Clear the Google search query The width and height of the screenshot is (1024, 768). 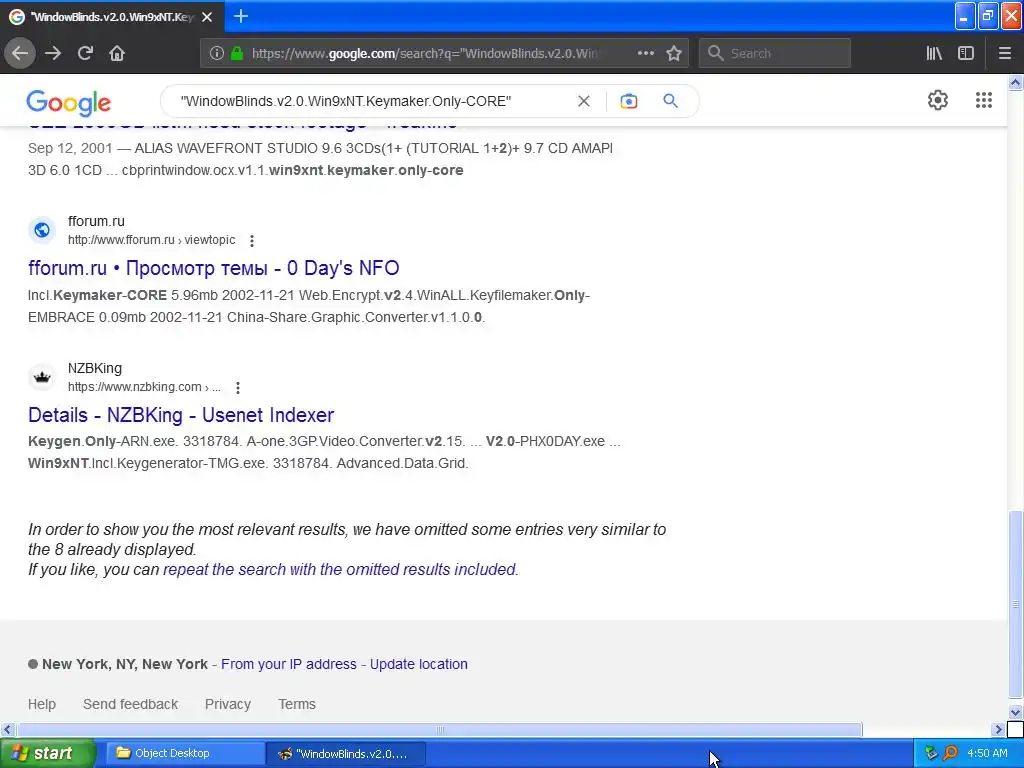(584, 101)
